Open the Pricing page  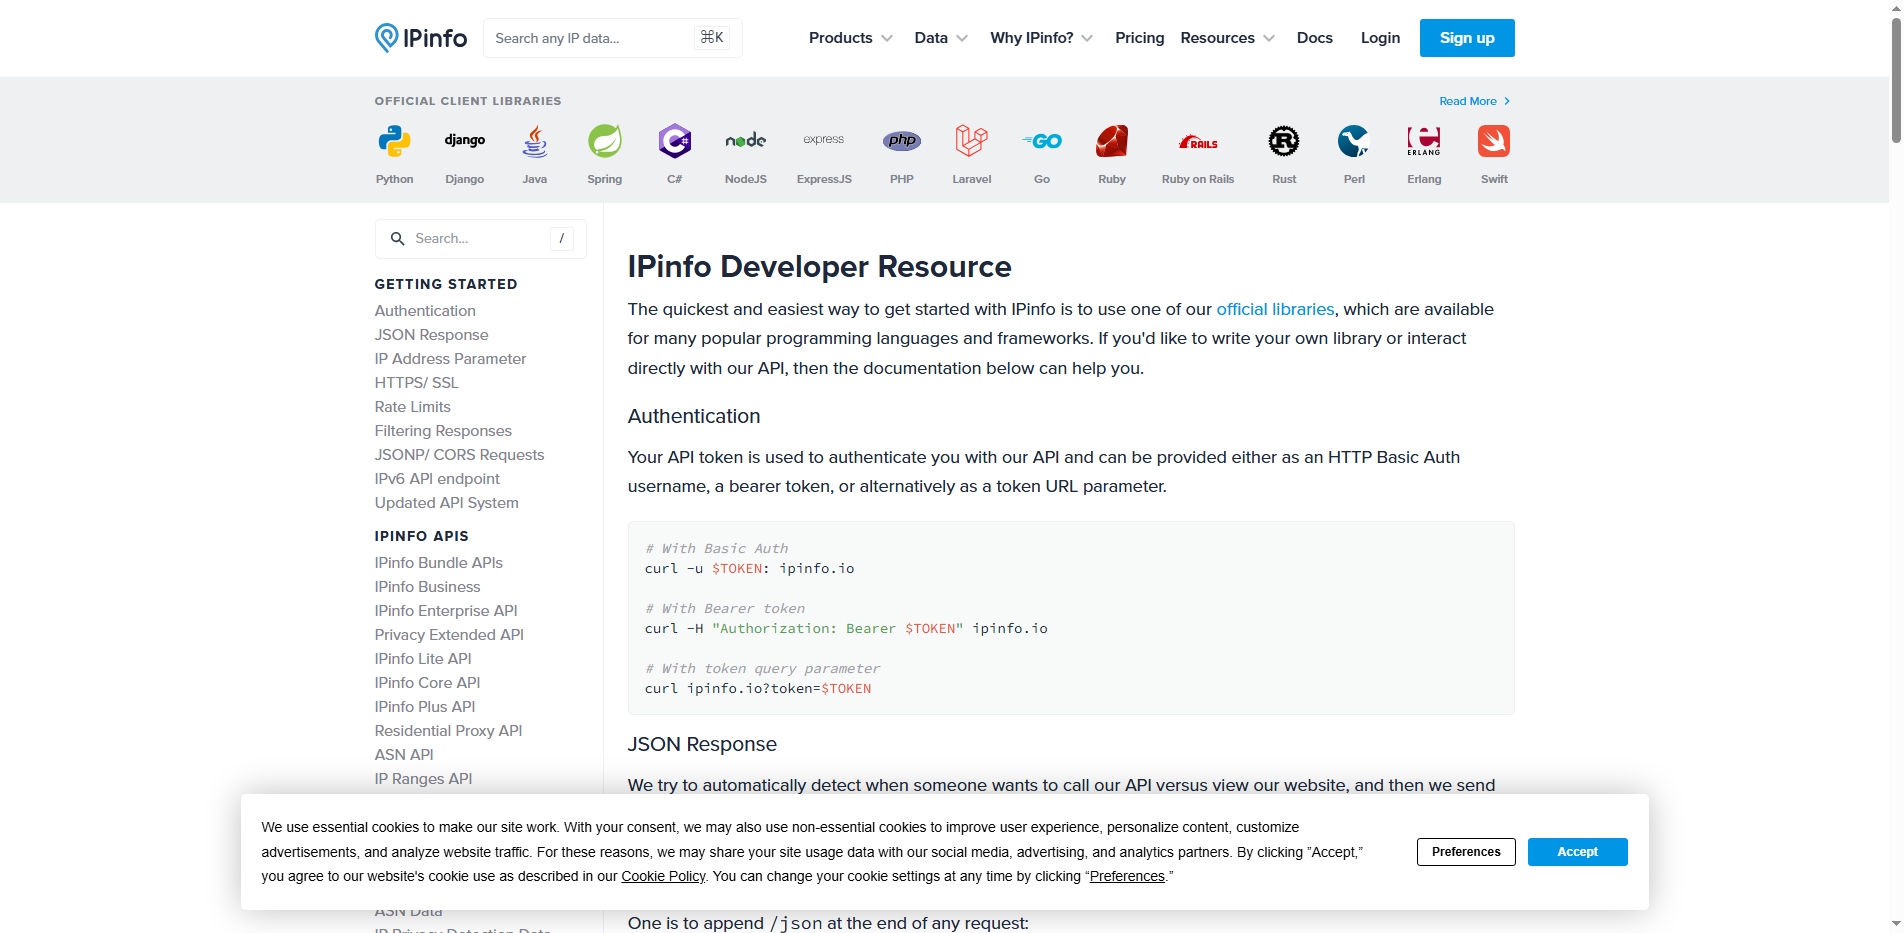[x=1139, y=37]
